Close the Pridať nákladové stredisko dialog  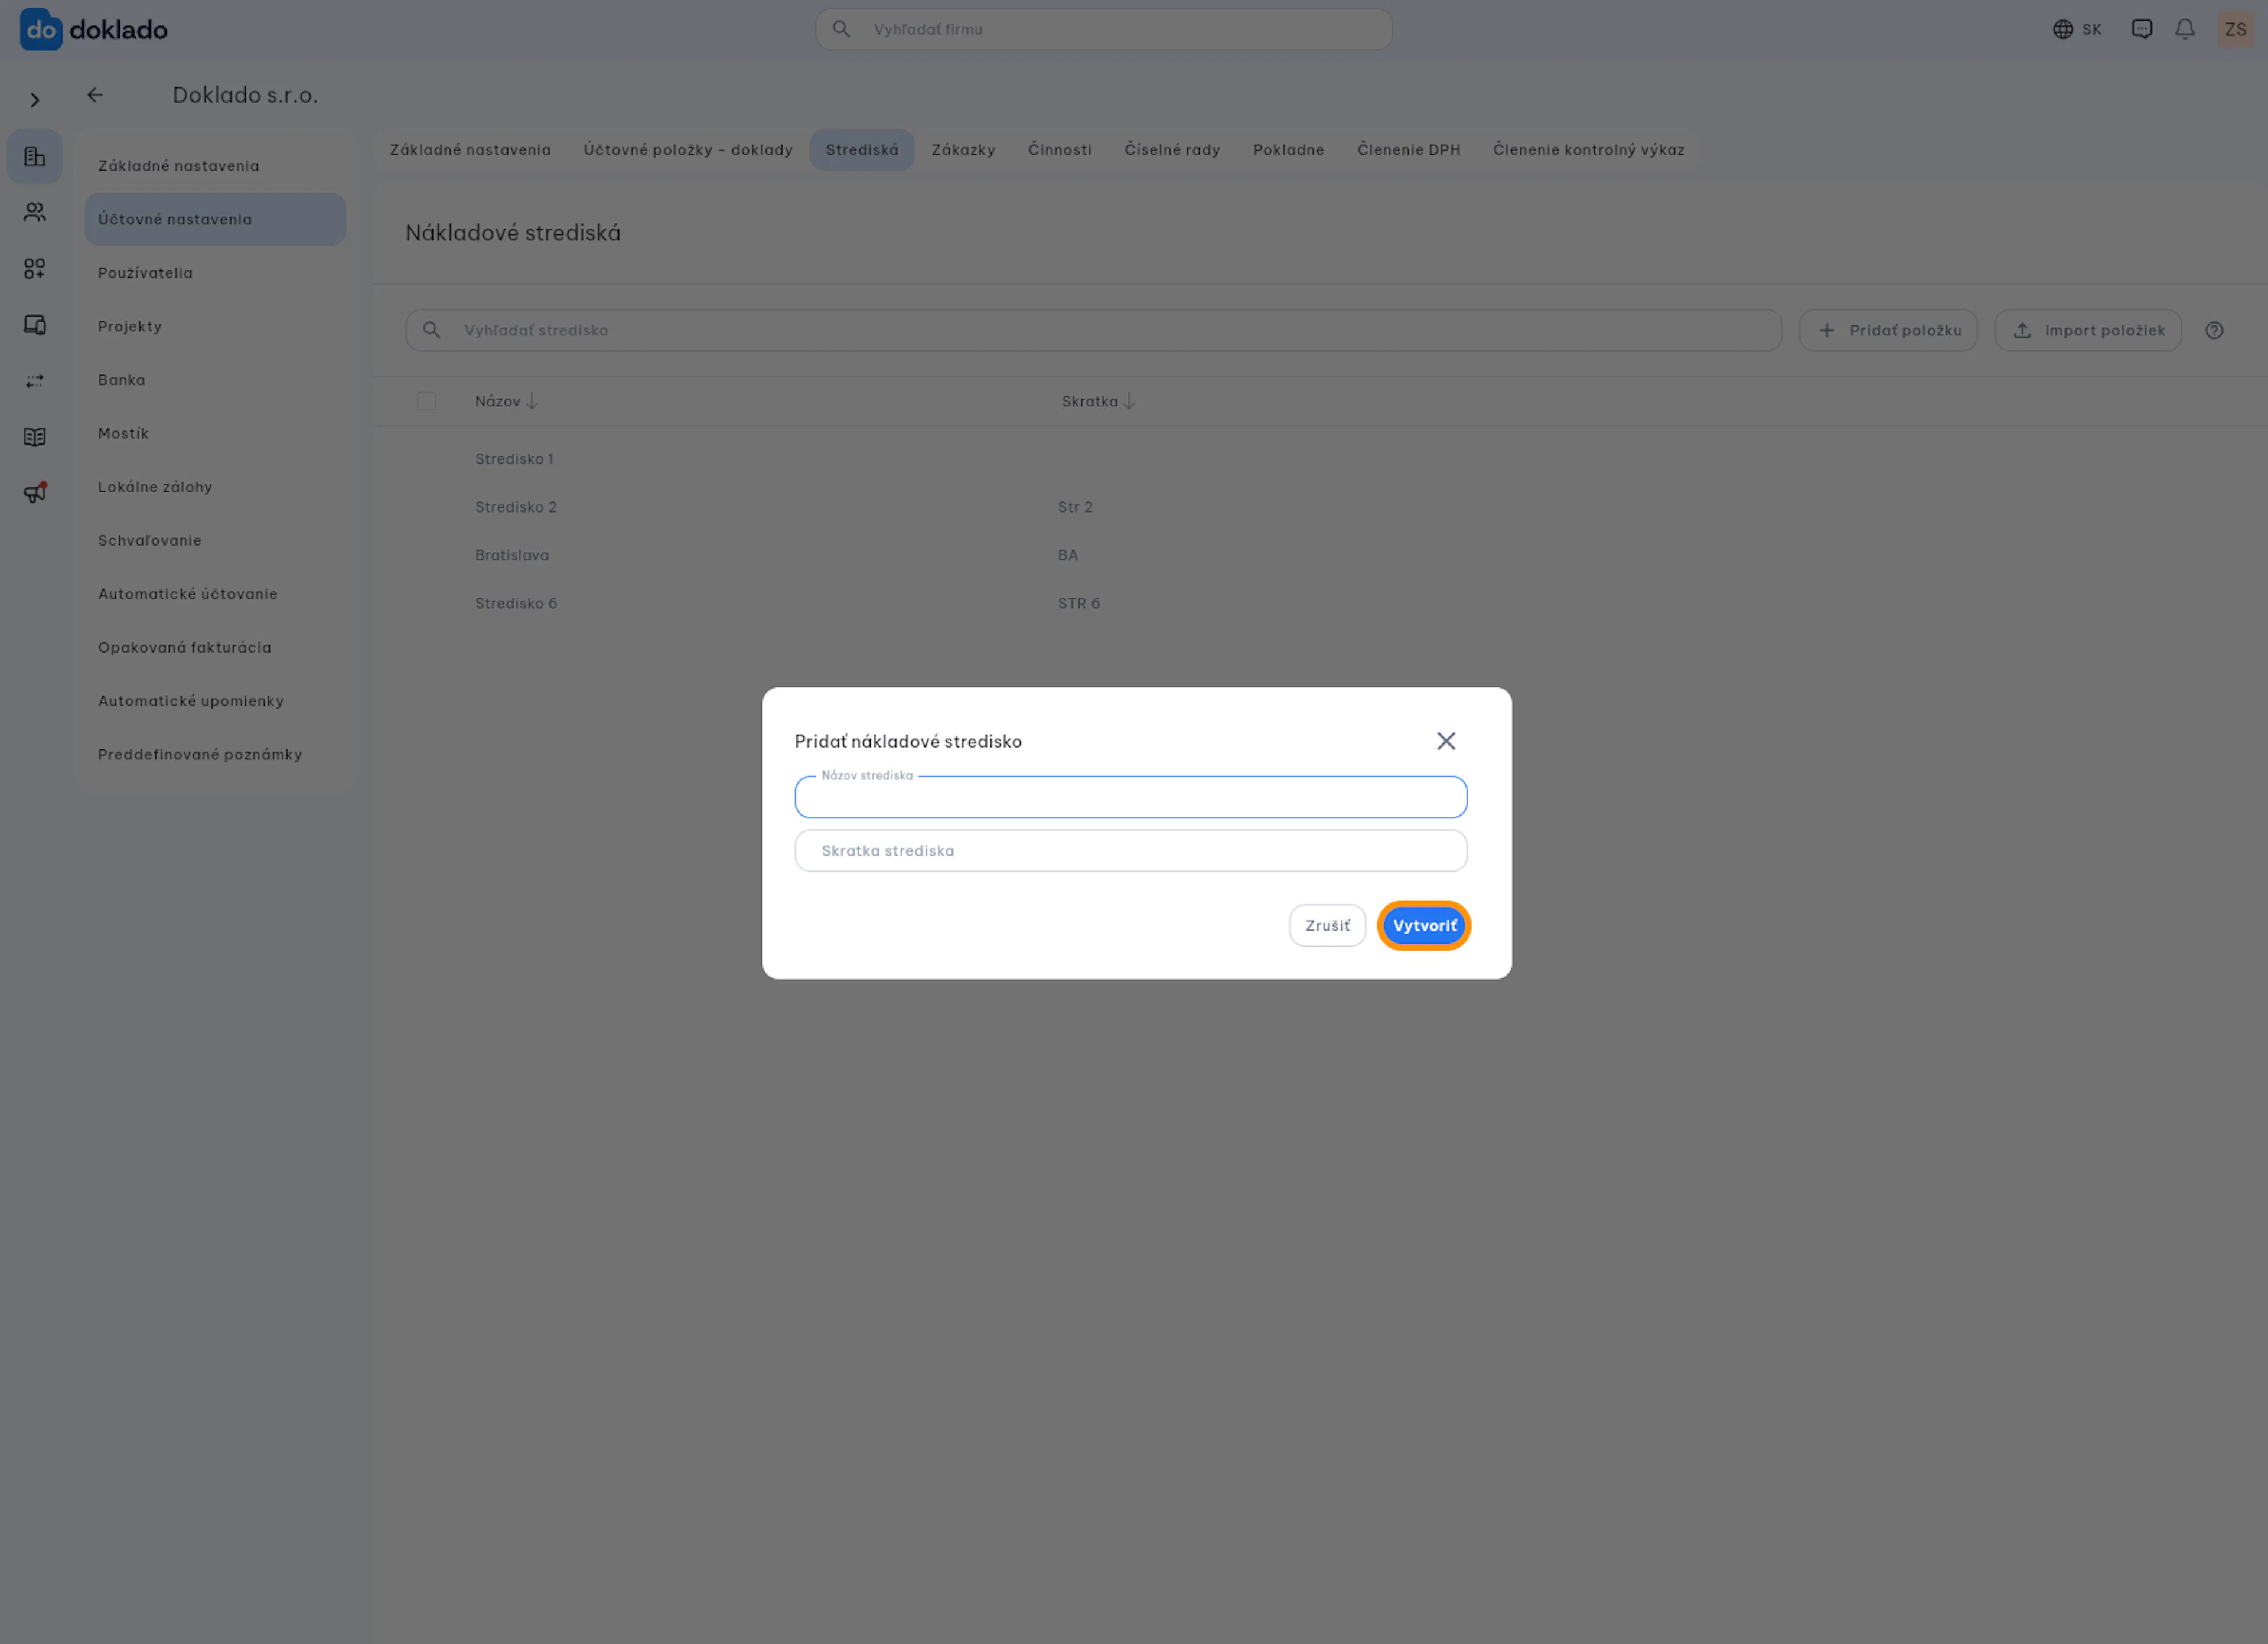coord(1446,741)
